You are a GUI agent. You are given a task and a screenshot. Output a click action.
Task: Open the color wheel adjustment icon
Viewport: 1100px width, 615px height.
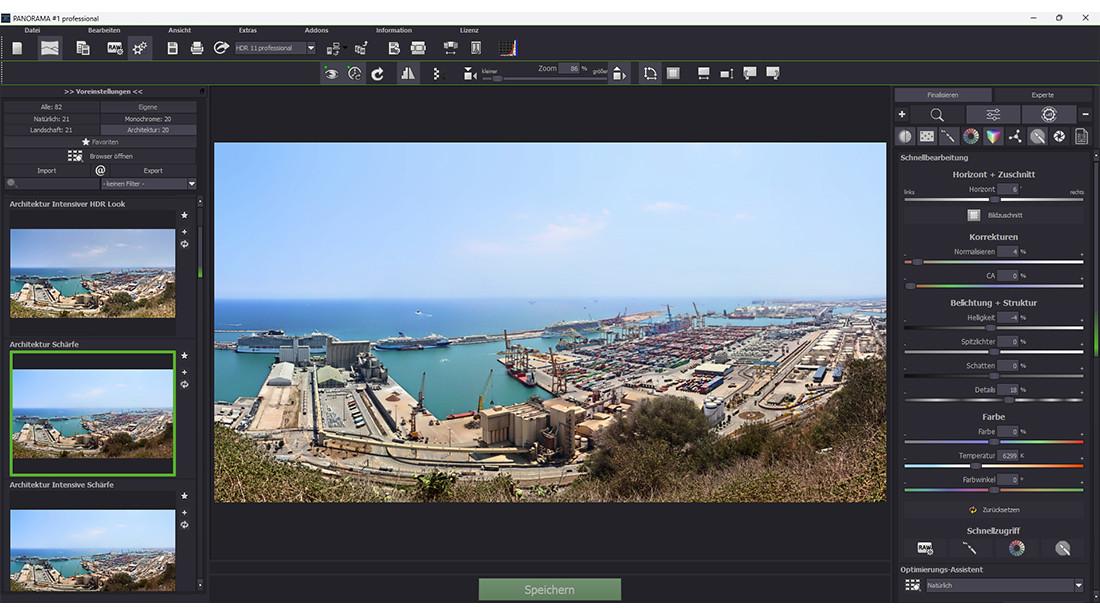(971, 136)
